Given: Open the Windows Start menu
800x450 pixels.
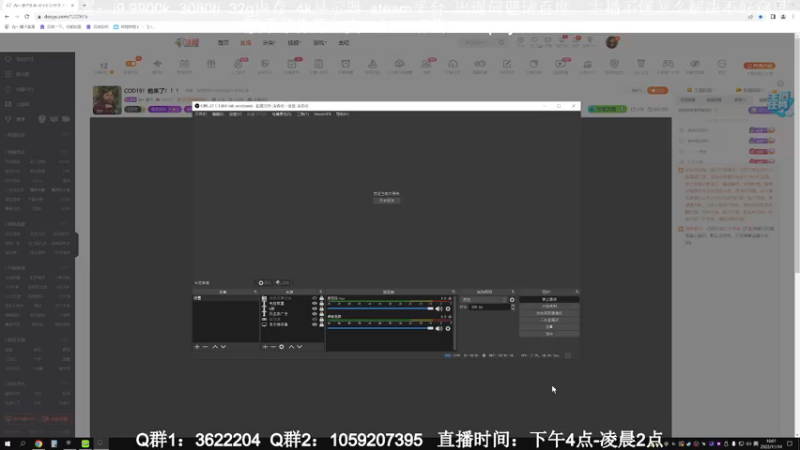Looking at the screenshot, I should [x=8, y=444].
